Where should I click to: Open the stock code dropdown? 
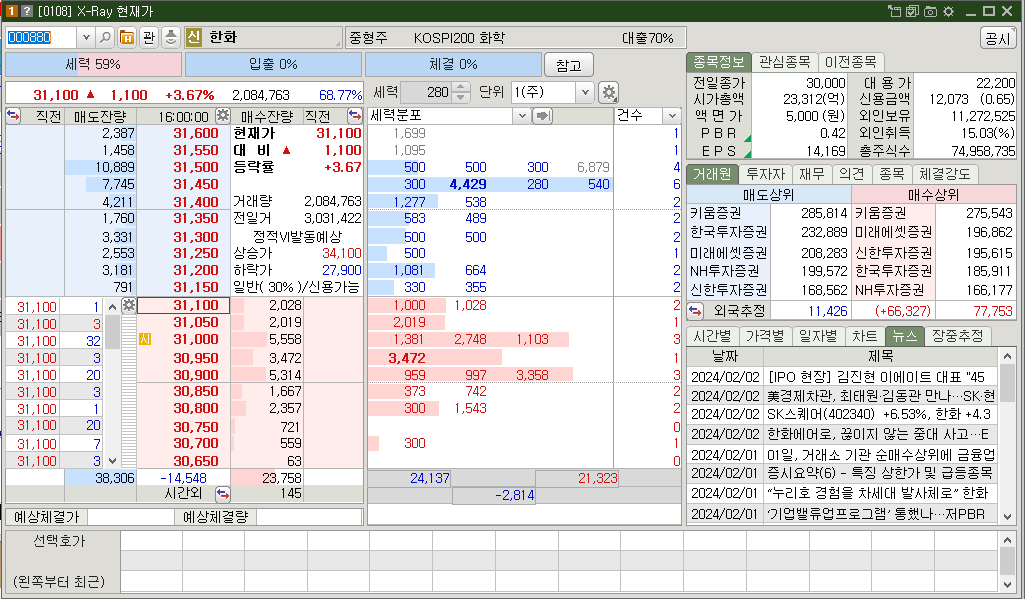(85, 38)
